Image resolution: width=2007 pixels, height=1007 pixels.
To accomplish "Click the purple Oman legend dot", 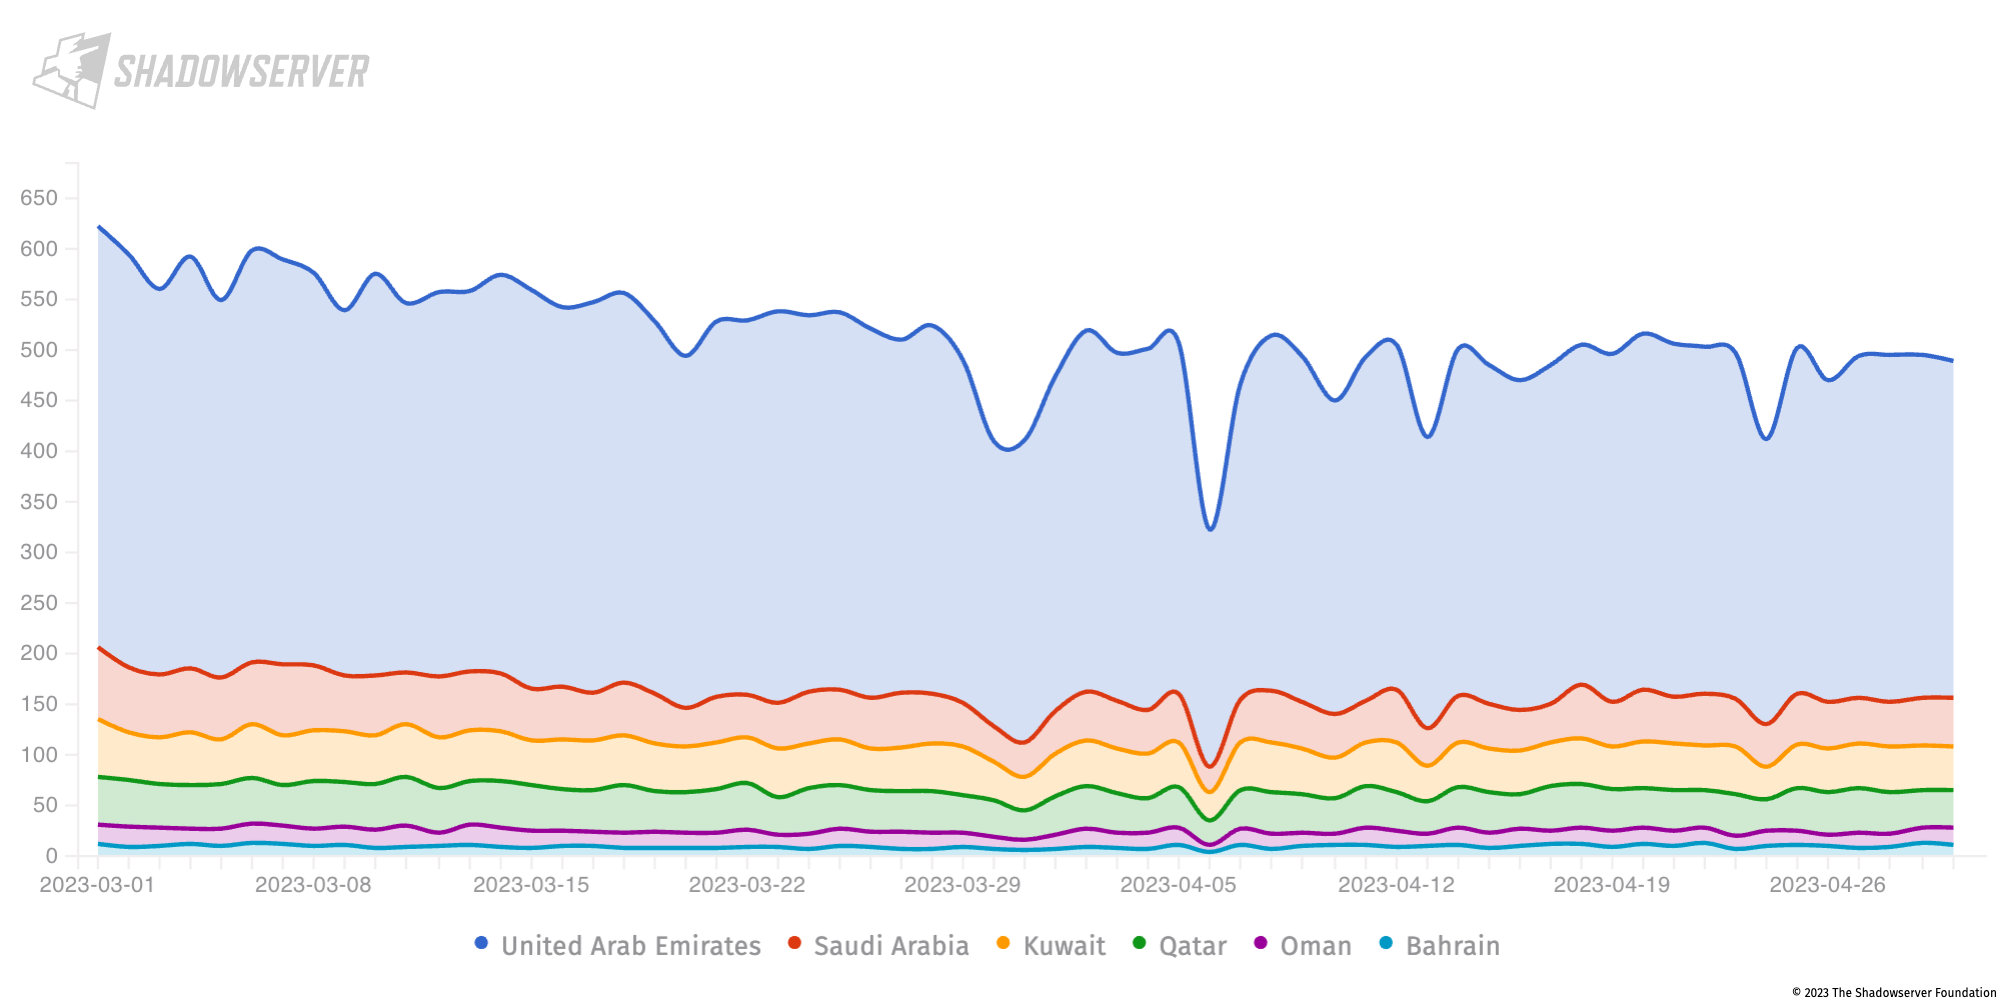I will (x=1260, y=943).
